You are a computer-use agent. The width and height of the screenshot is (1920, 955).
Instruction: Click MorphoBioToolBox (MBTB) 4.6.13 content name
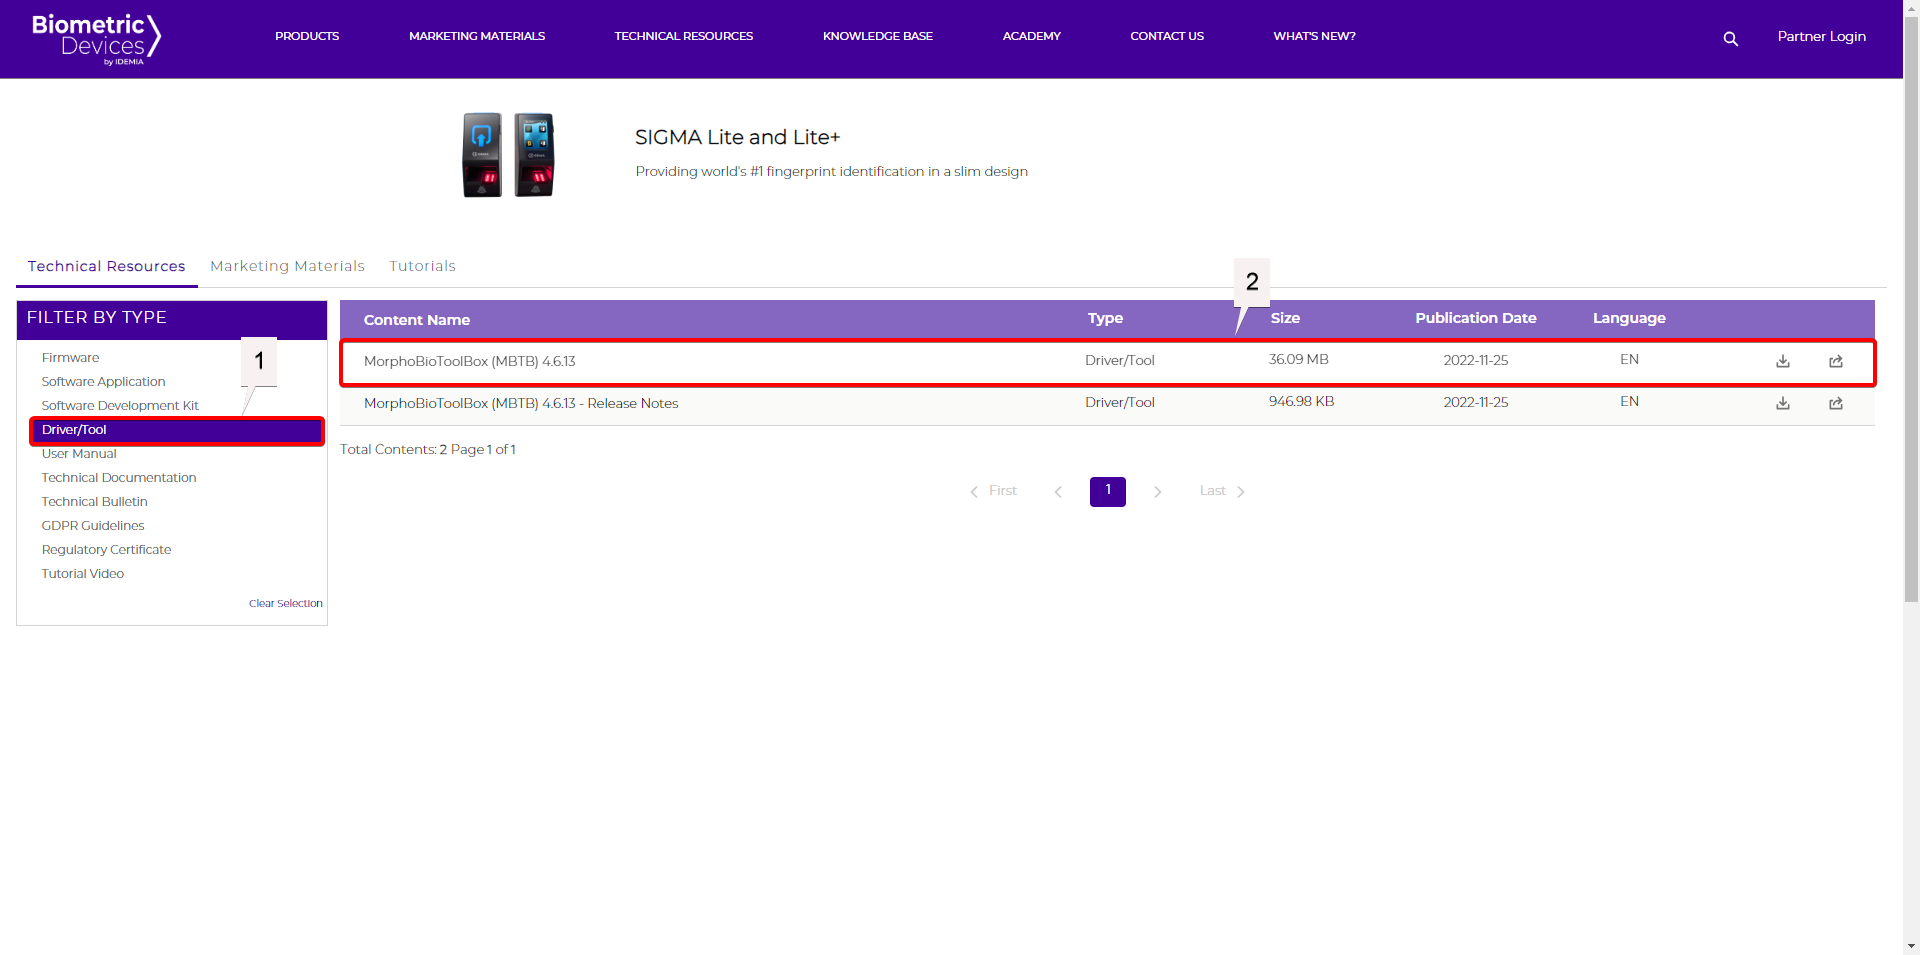click(x=470, y=361)
